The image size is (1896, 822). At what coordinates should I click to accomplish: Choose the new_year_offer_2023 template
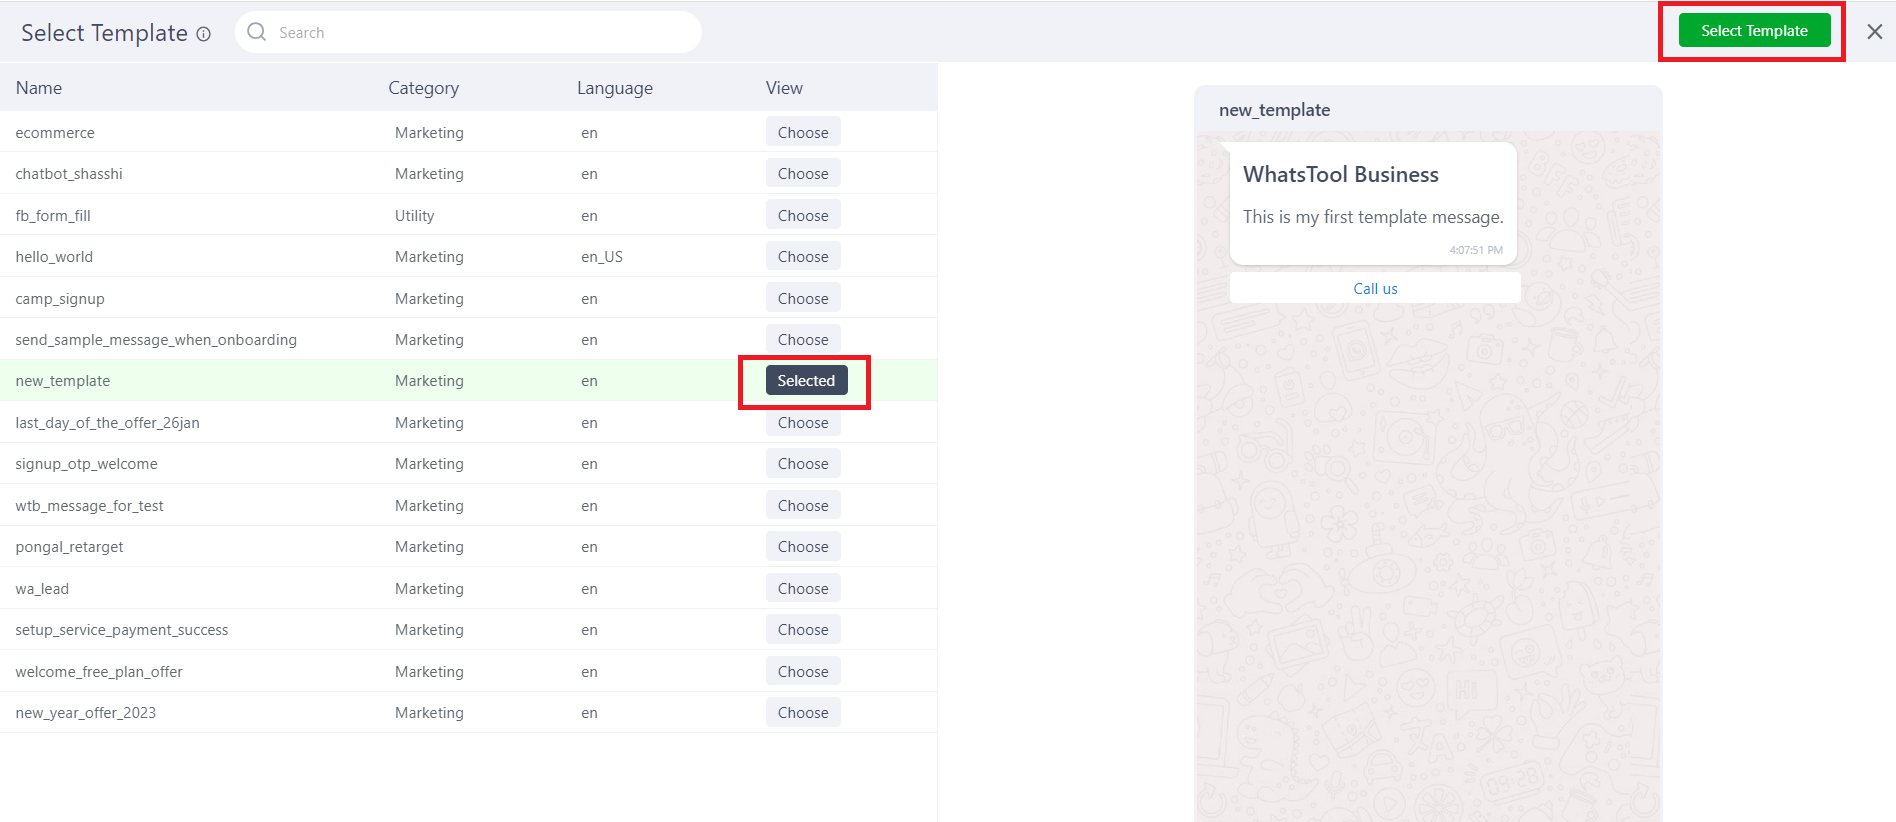(x=803, y=712)
